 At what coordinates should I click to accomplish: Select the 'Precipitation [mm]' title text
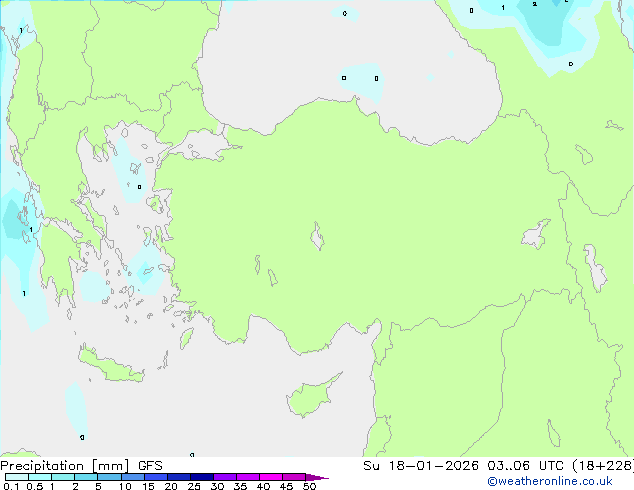point(65,466)
